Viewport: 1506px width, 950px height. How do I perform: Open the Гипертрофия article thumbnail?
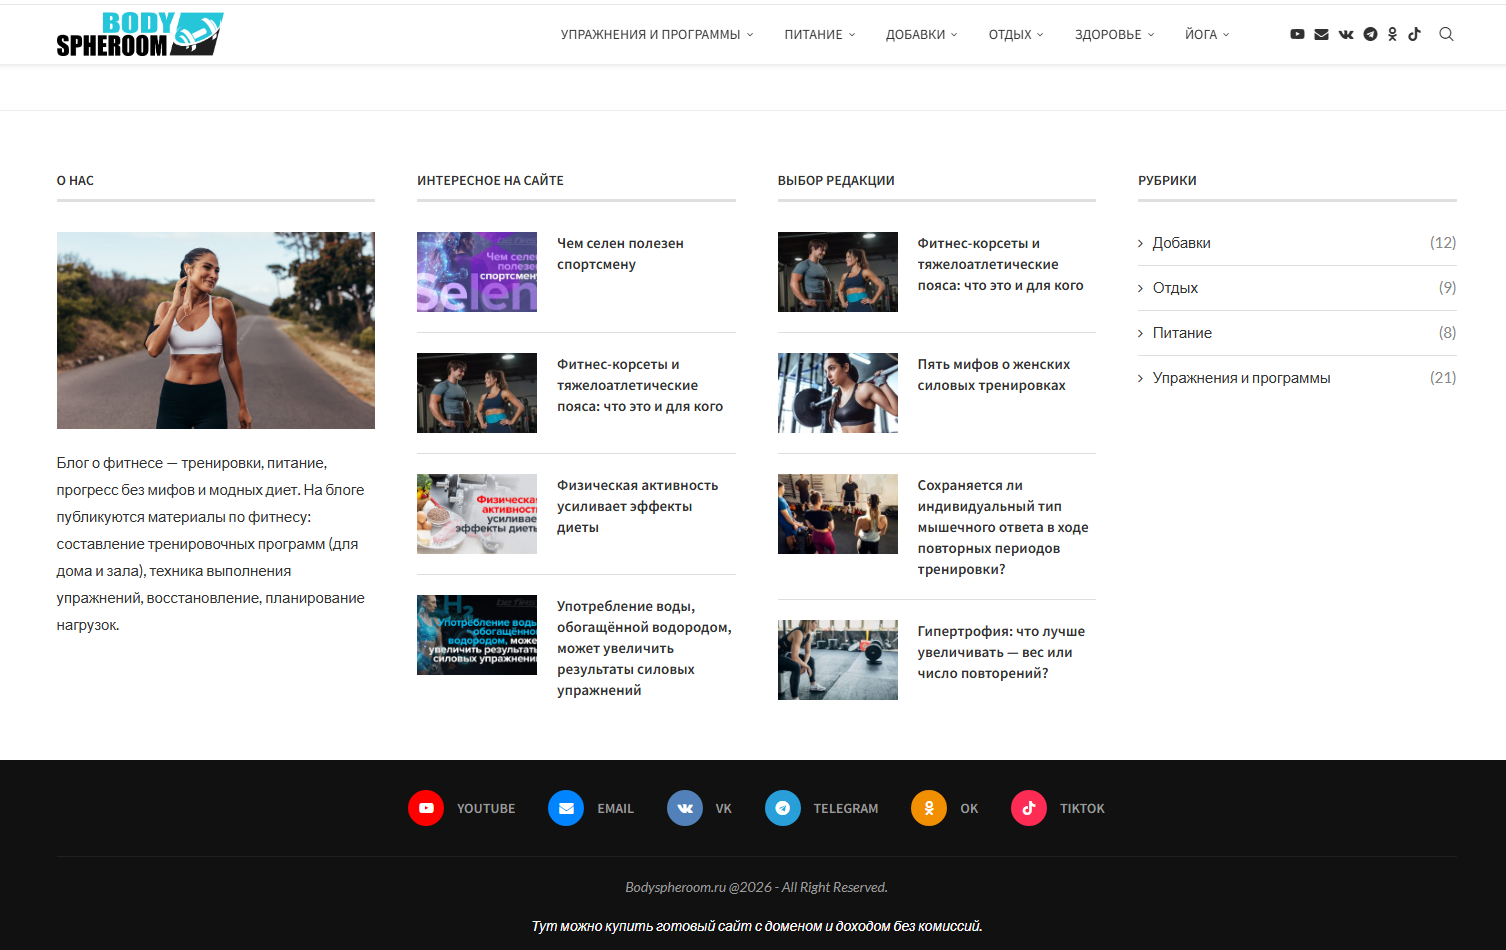837,660
